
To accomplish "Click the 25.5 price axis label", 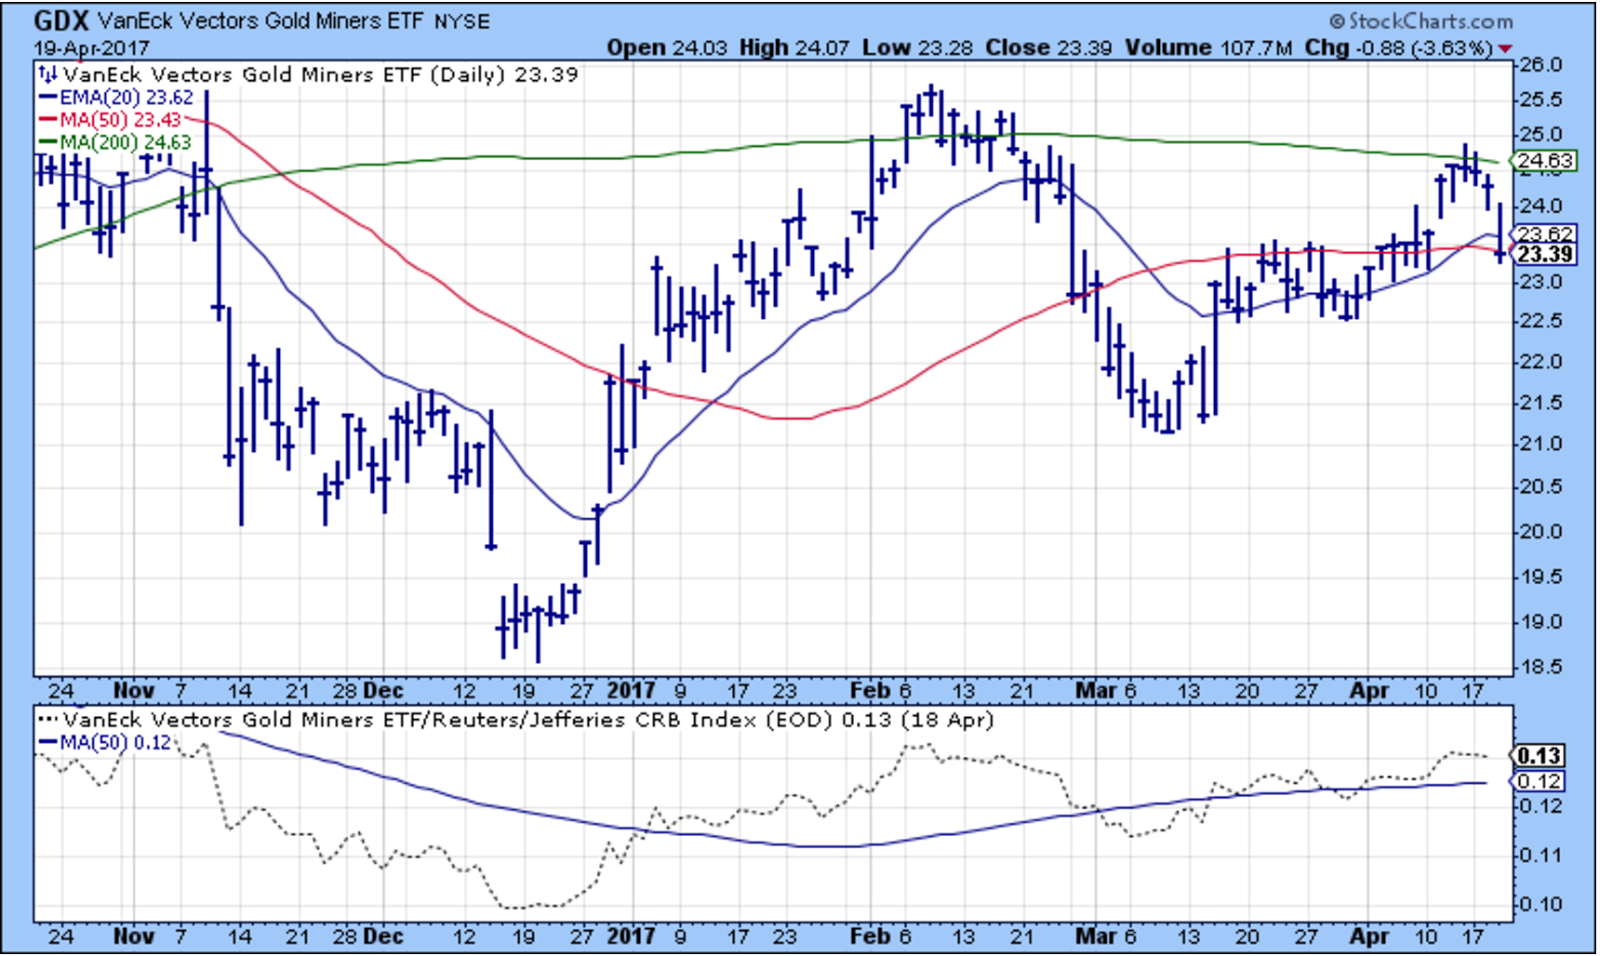I will 1541,99.
